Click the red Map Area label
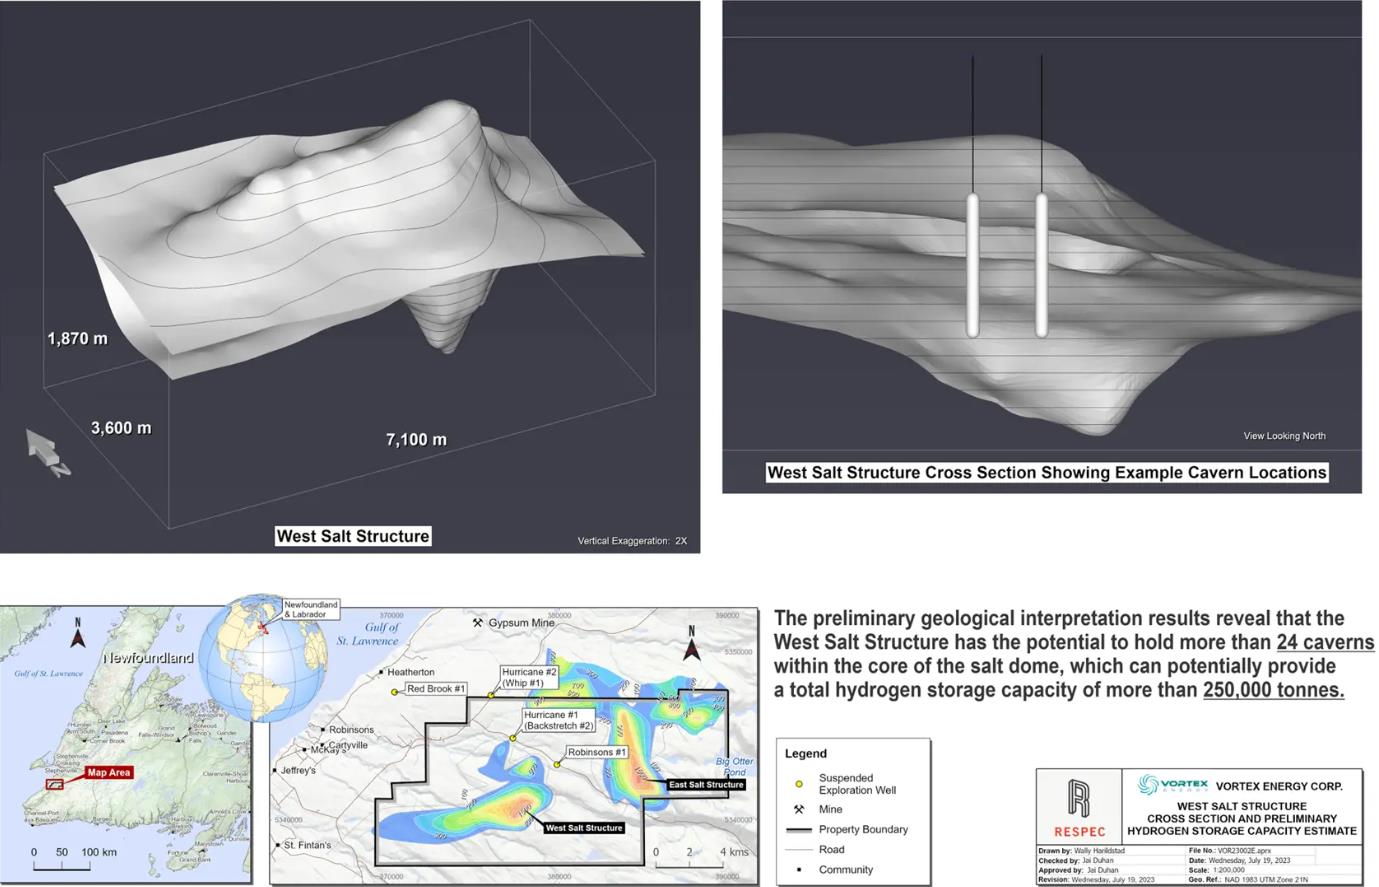The width and height of the screenshot is (1379, 887). (x=108, y=772)
